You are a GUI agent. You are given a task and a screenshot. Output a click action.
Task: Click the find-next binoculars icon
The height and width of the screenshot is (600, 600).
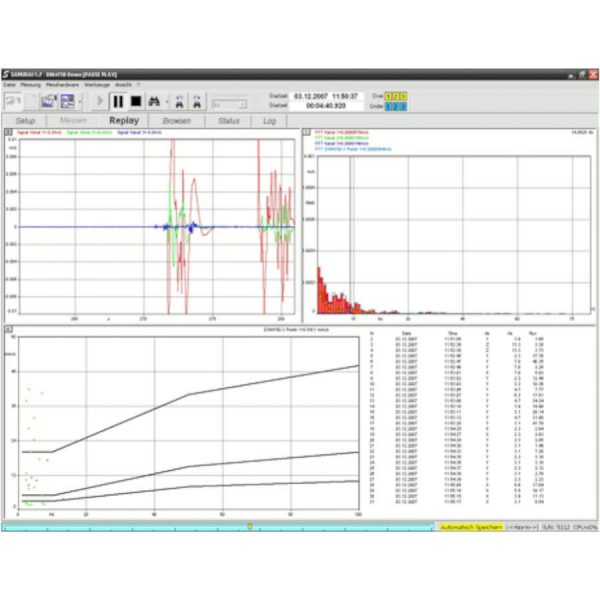click(197, 102)
